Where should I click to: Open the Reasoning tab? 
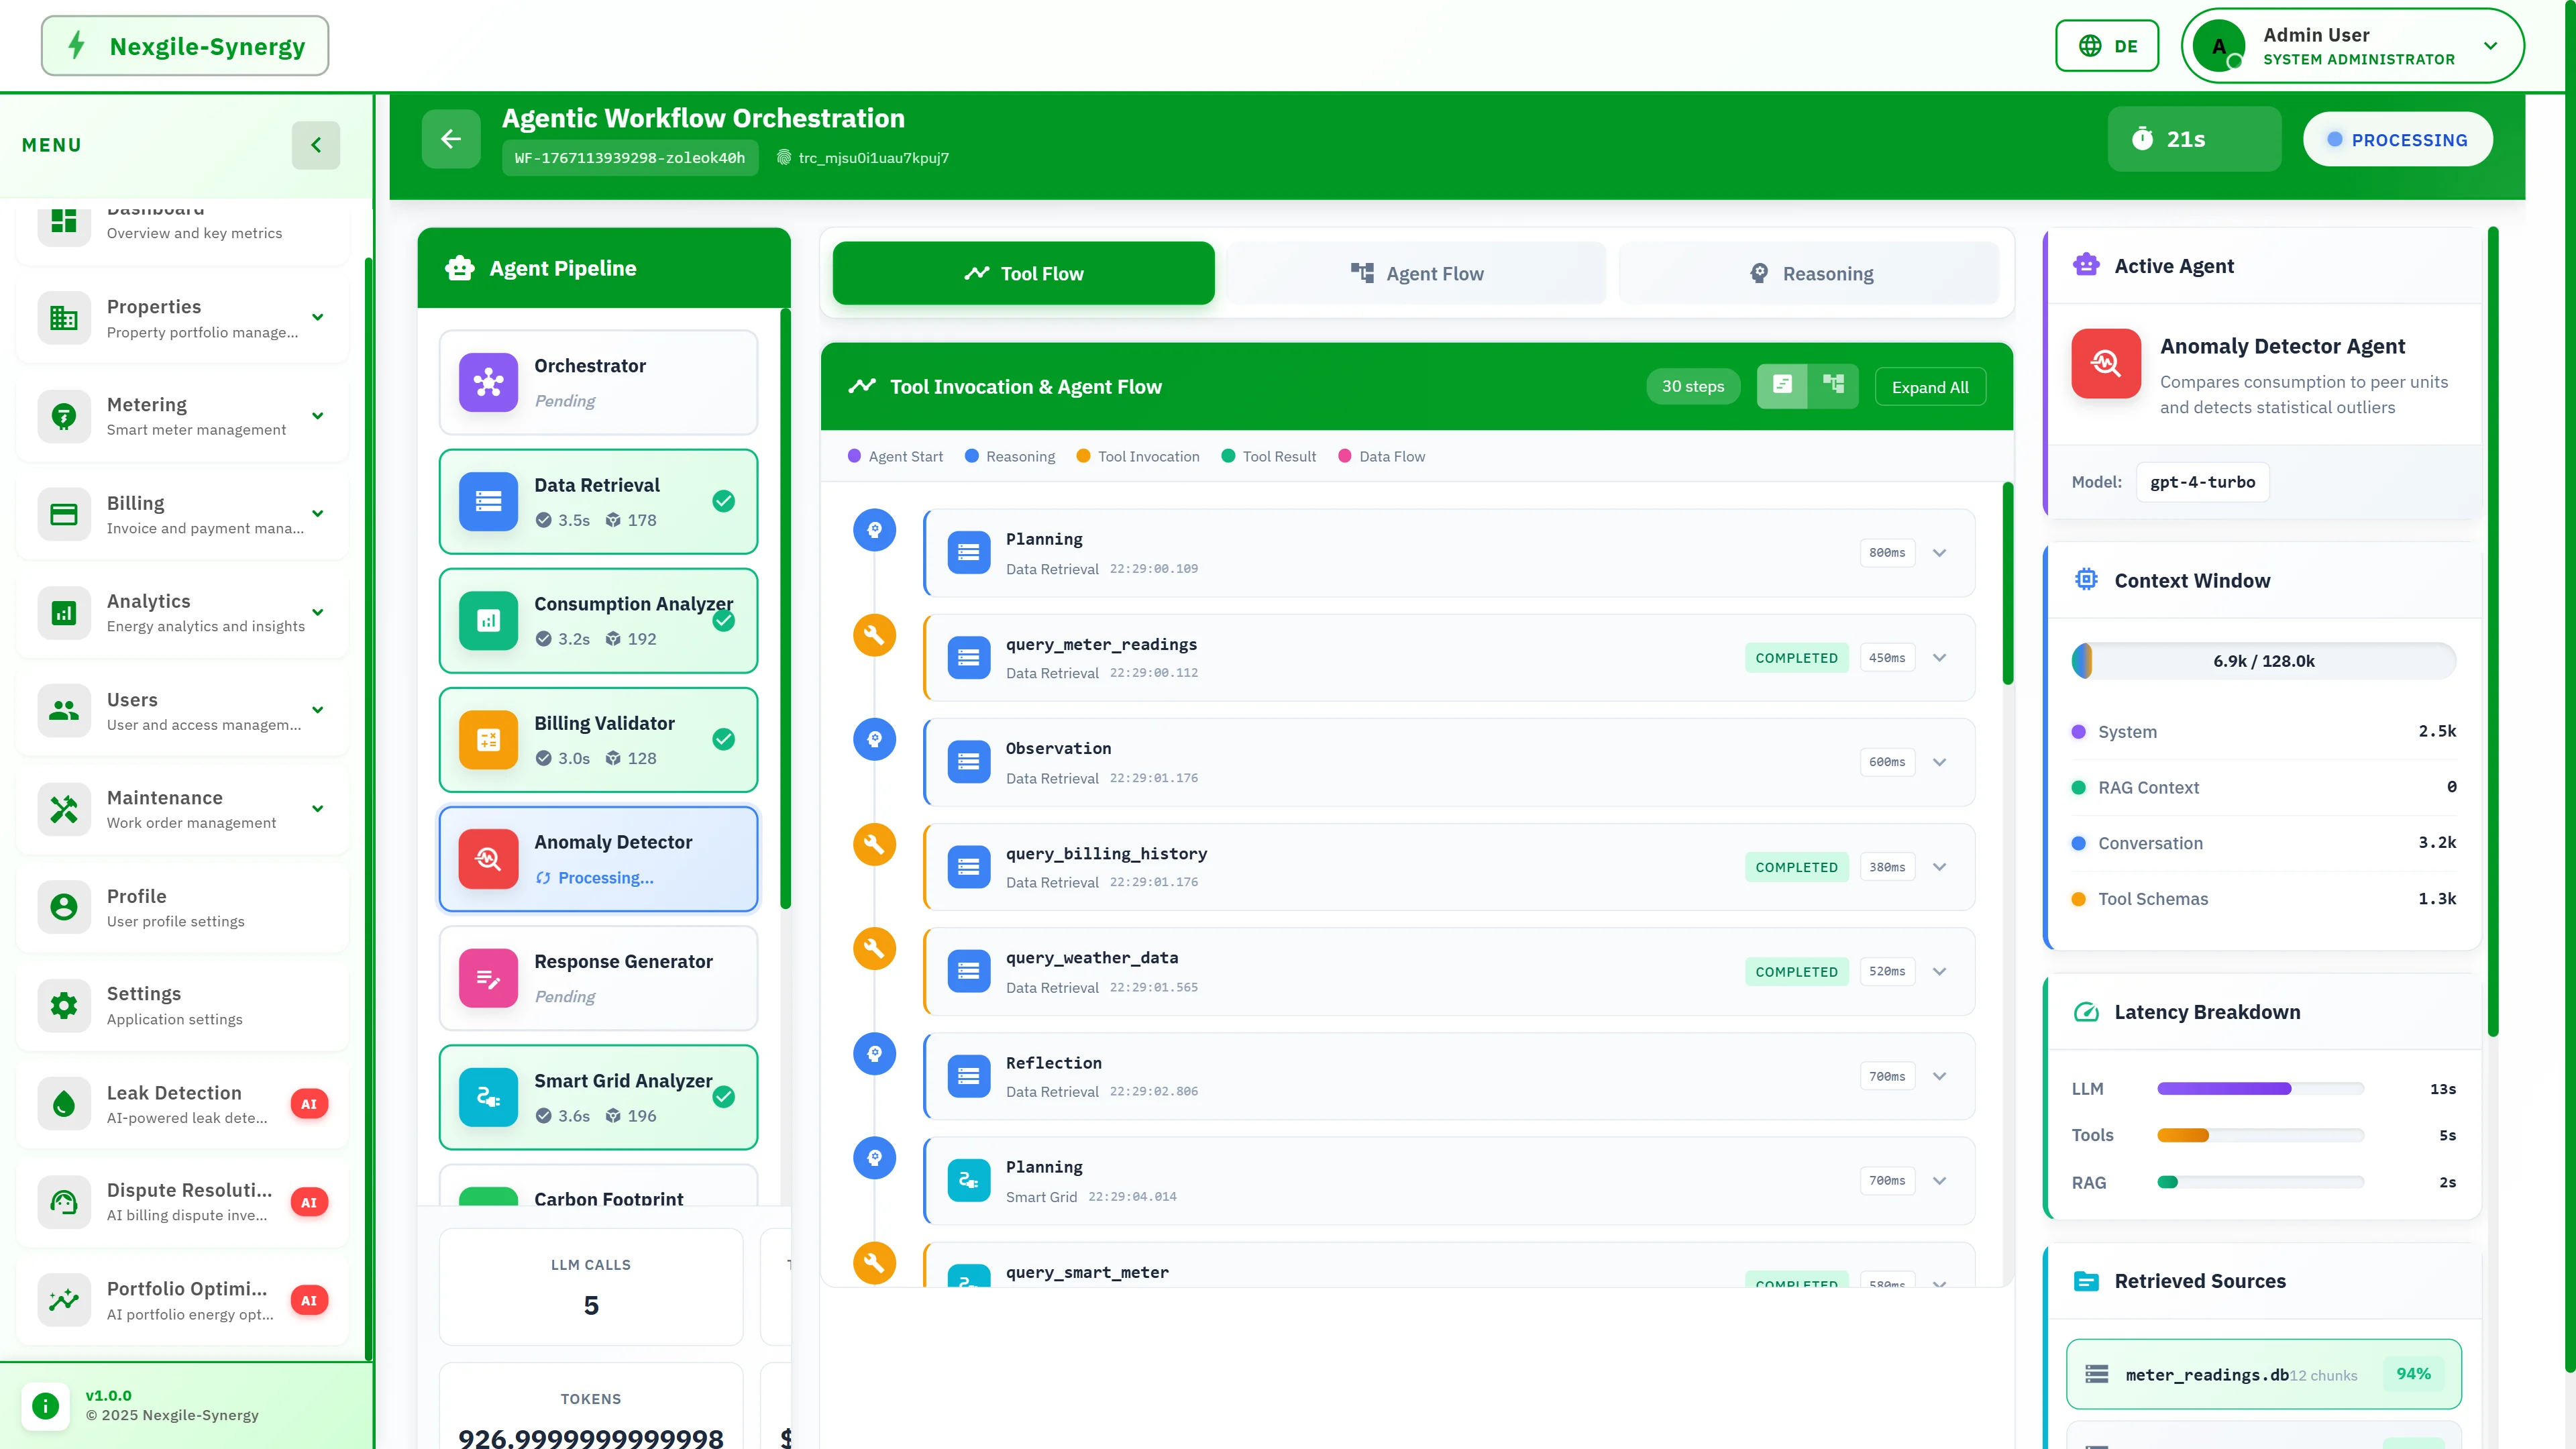pos(1809,273)
